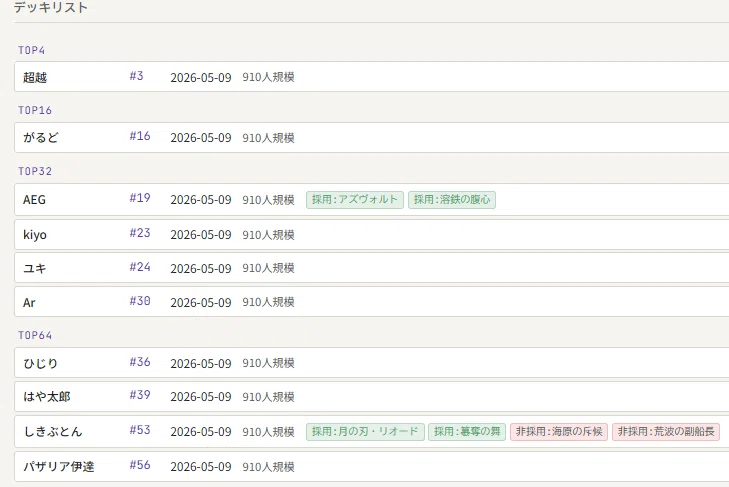Click rank #3 in 超越 row
Viewport: 729px width, 487px height.
coord(136,76)
